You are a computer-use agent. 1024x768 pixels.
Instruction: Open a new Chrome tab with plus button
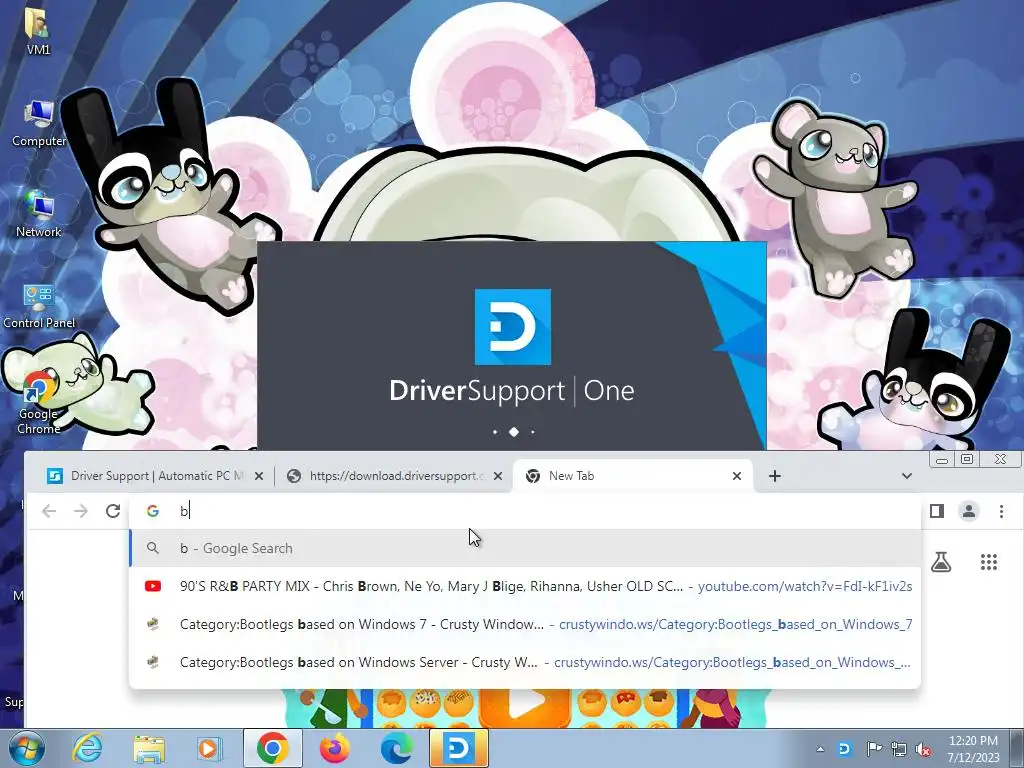(x=775, y=476)
